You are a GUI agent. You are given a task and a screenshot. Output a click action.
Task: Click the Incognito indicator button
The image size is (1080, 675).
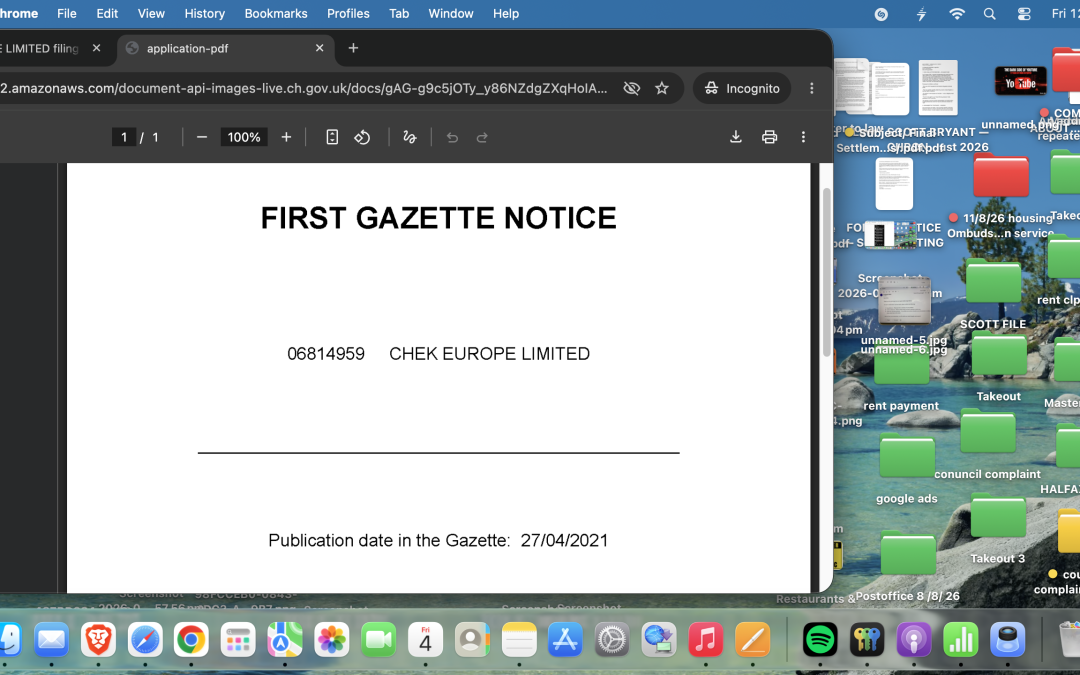point(742,88)
